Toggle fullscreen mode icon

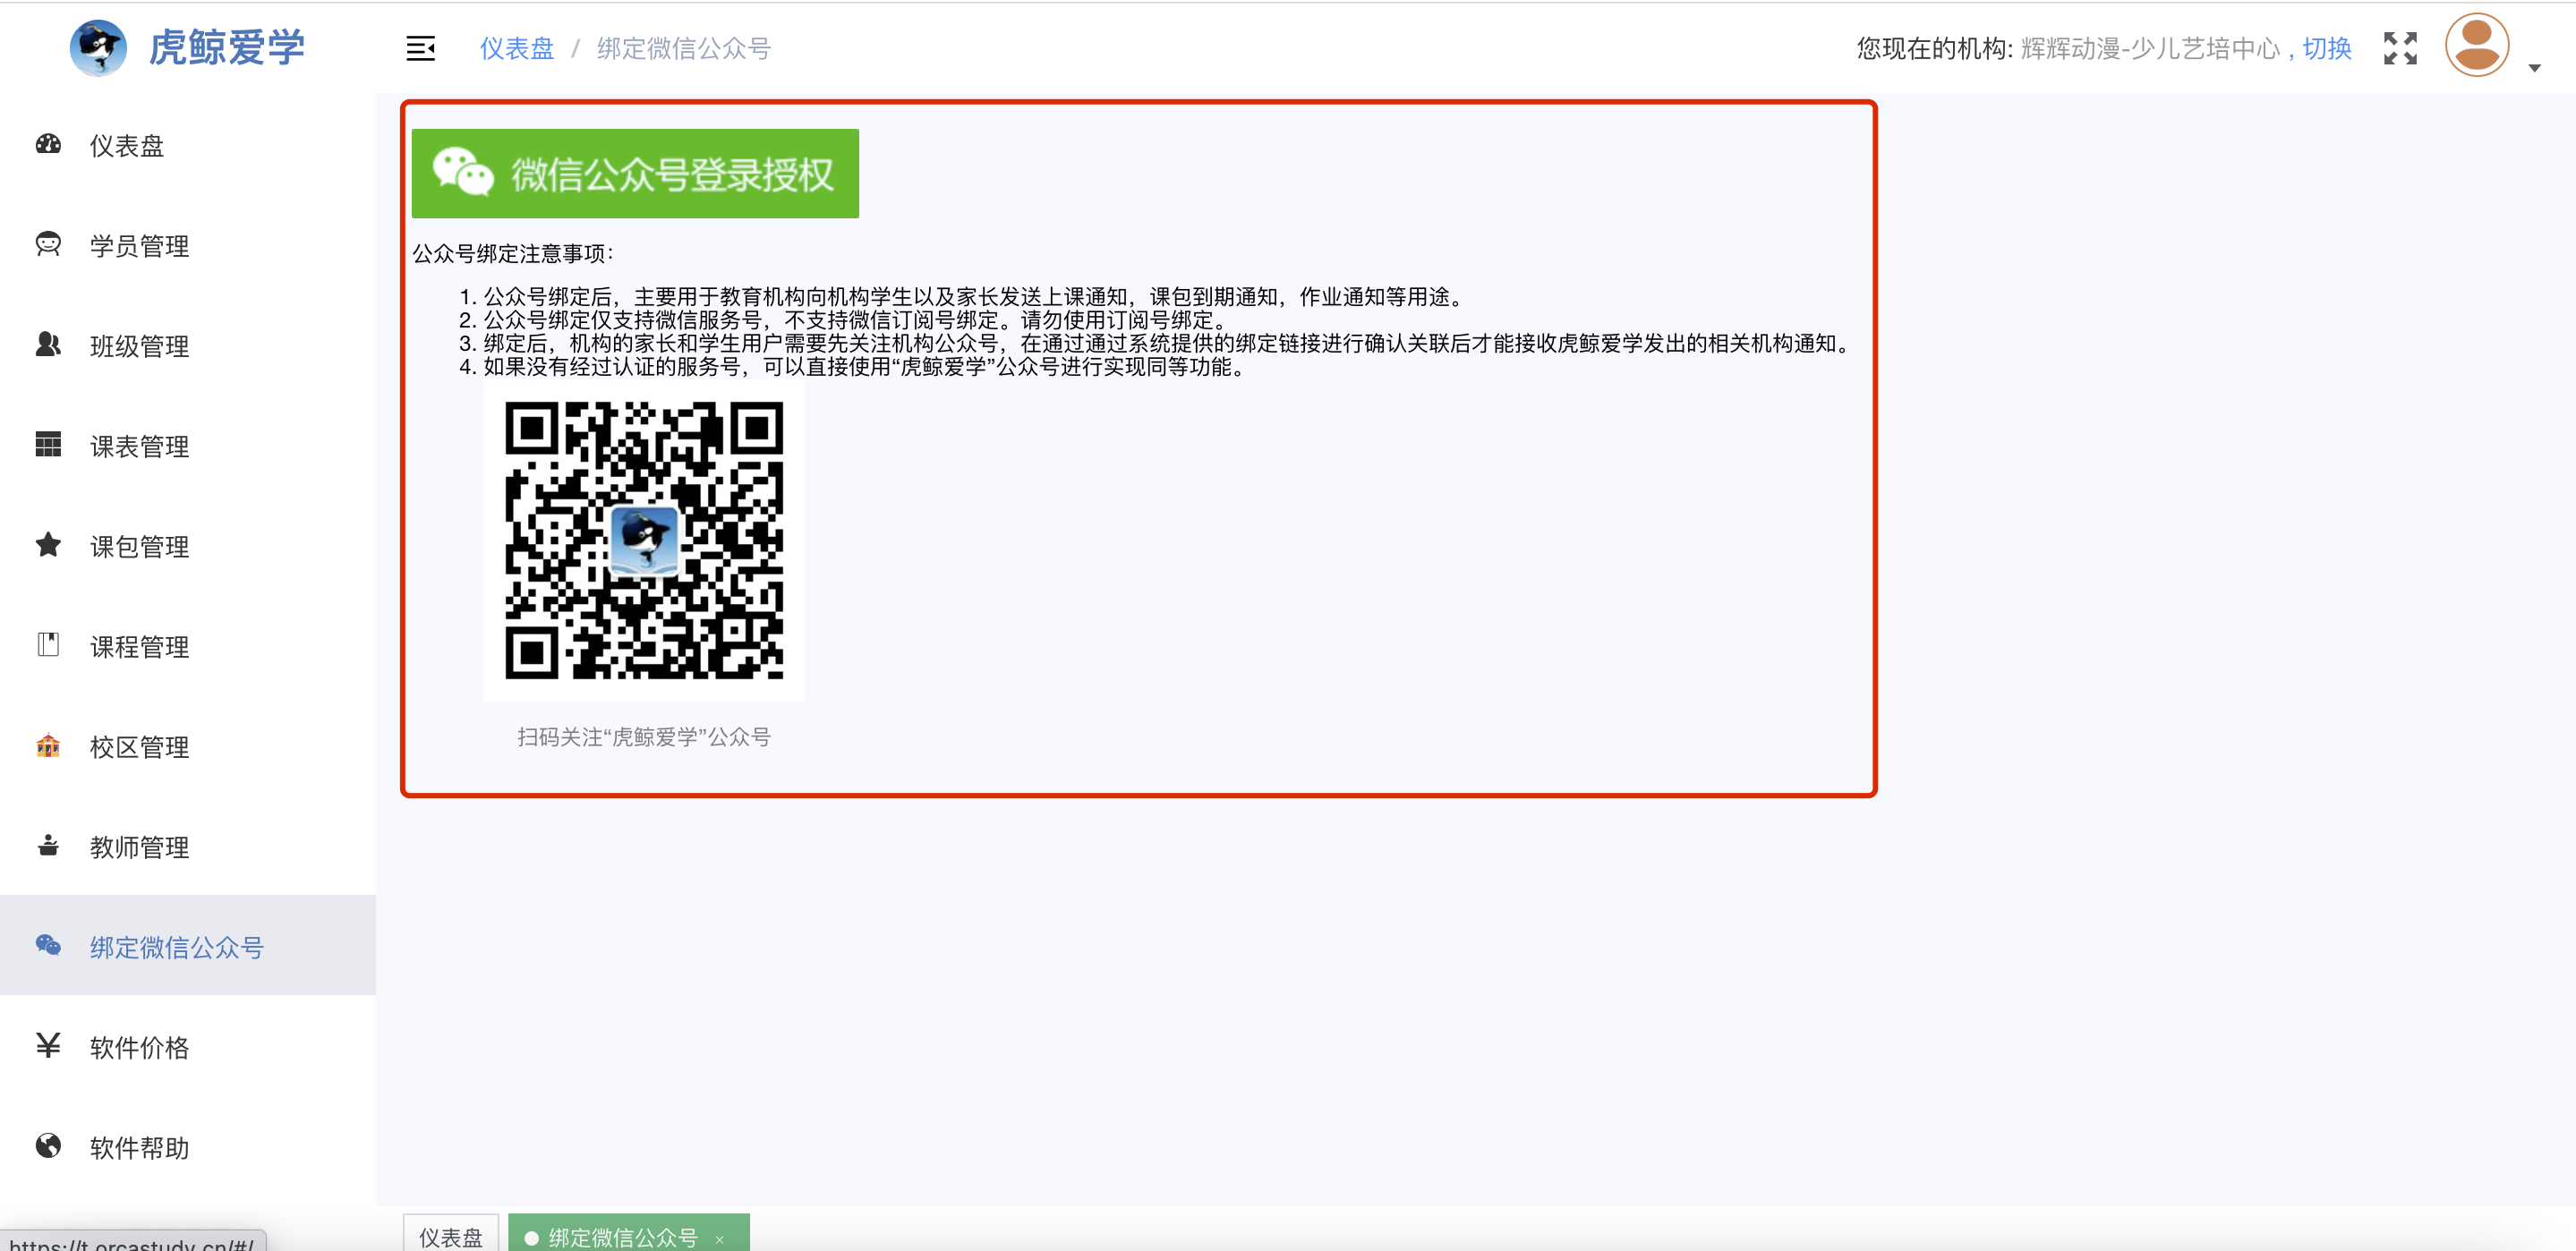point(2400,48)
